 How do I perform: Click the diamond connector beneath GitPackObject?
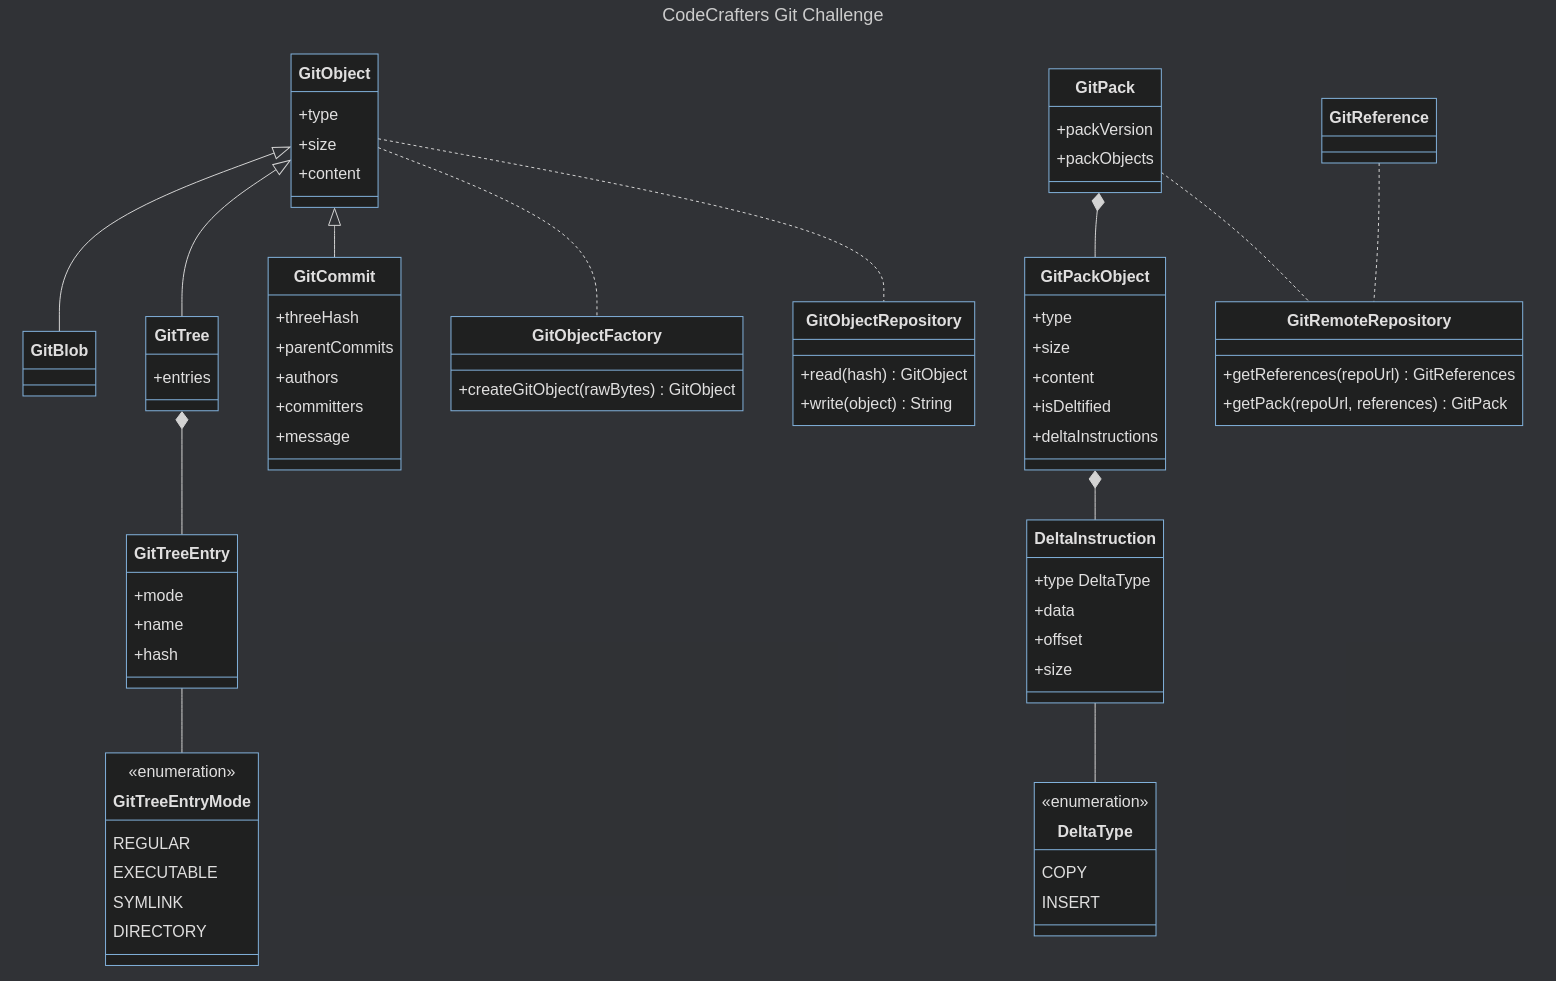tap(1095, 479)
